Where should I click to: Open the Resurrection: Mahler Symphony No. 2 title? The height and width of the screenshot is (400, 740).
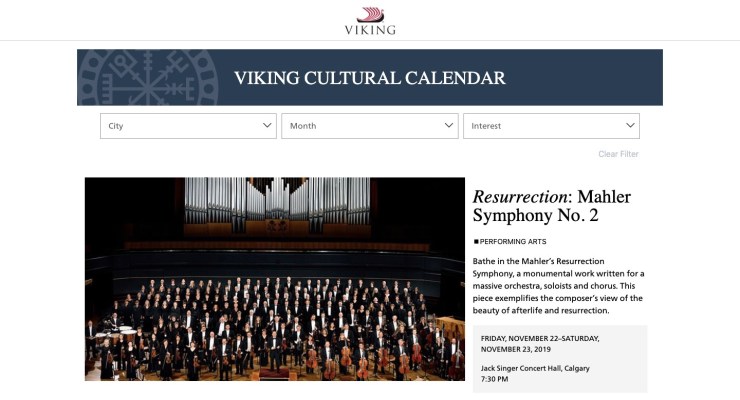point(551,206)
